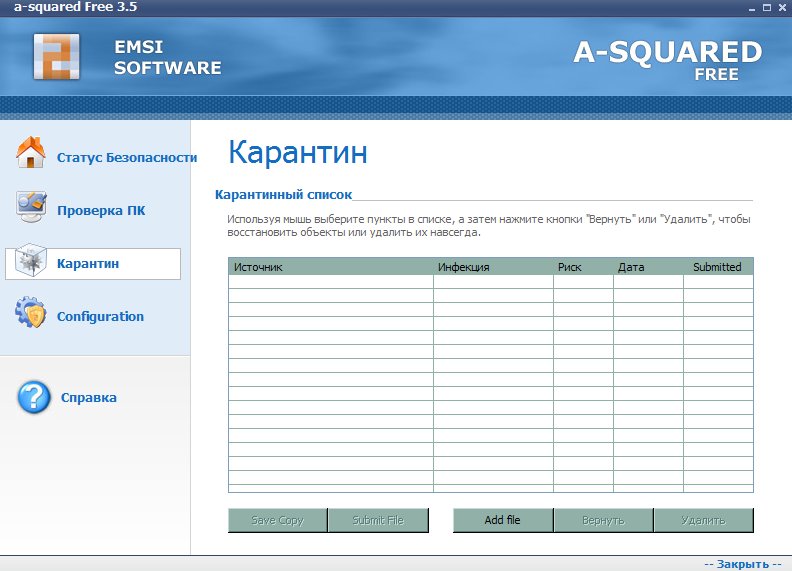Open the Проверка ПК section
The height and width of the screenshot is (571, 792).
pos(101,211)
